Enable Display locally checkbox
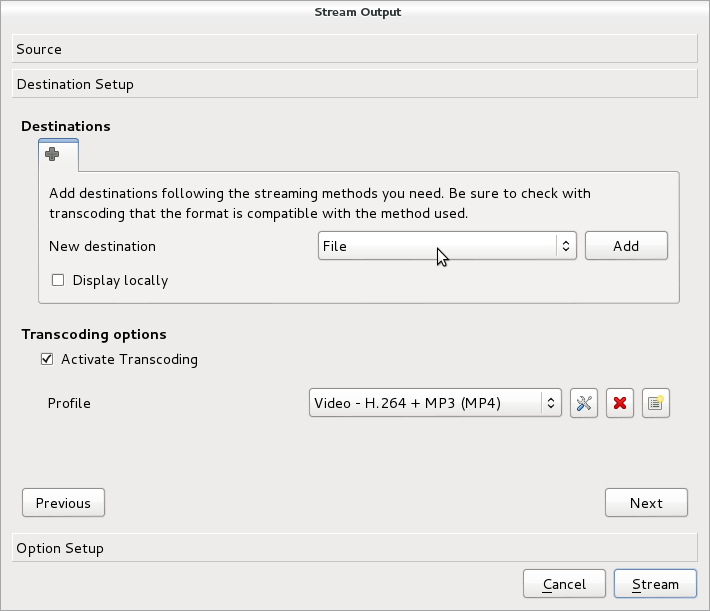 pyautogui.click(x=58, y=280)
